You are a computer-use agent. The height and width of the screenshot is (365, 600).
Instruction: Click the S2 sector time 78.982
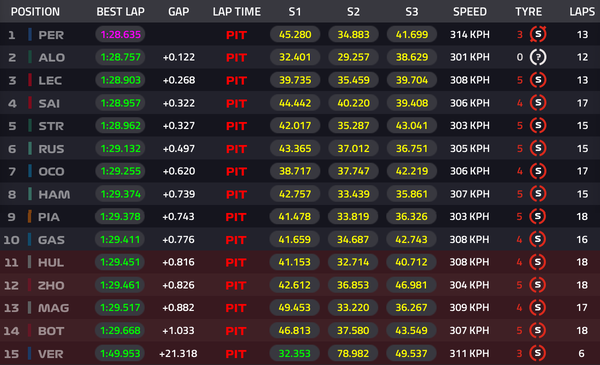point(353,353)
